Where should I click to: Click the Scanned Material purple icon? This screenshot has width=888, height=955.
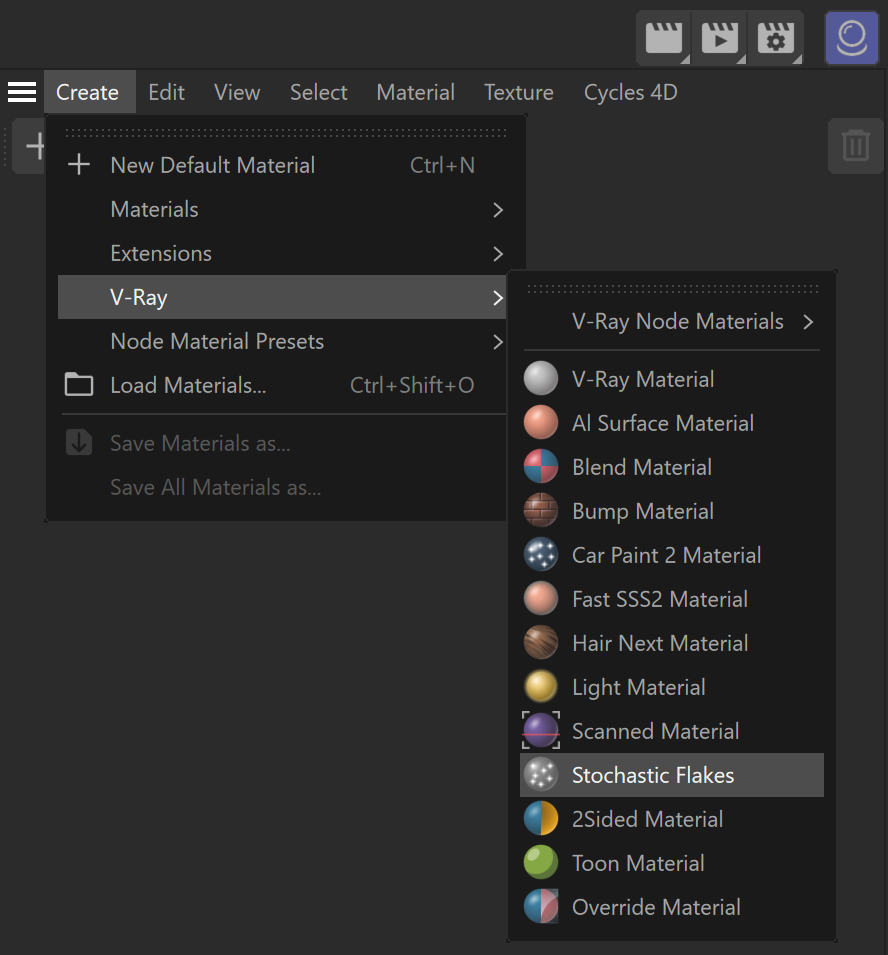tap(541, 730)
